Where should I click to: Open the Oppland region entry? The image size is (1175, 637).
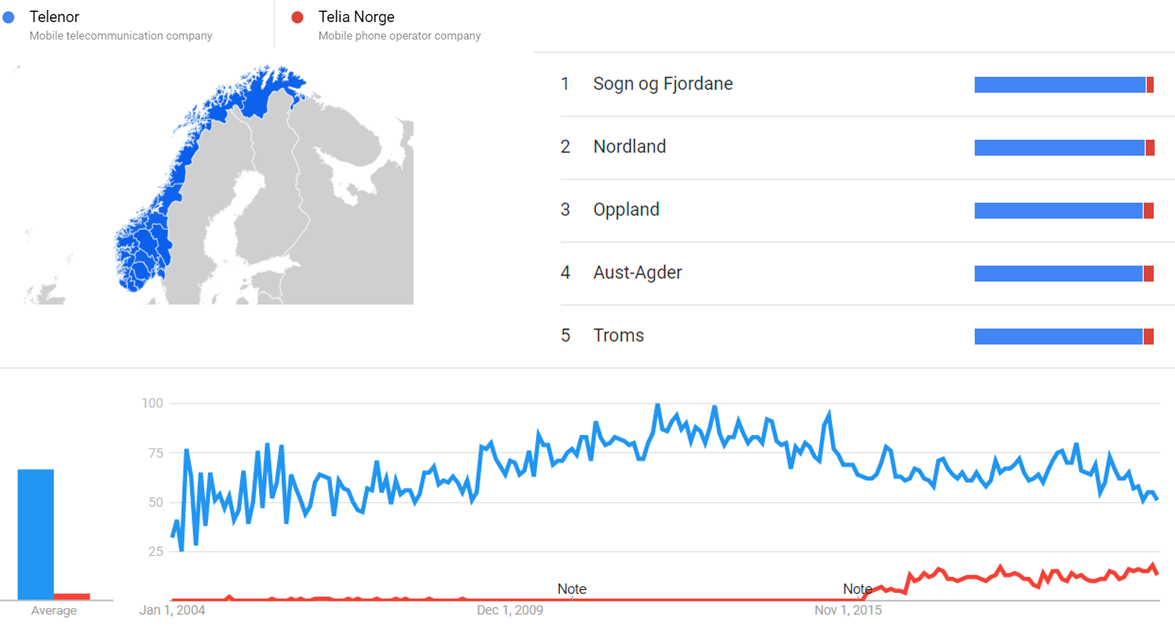pyautogui.click(x=626, y=210)
